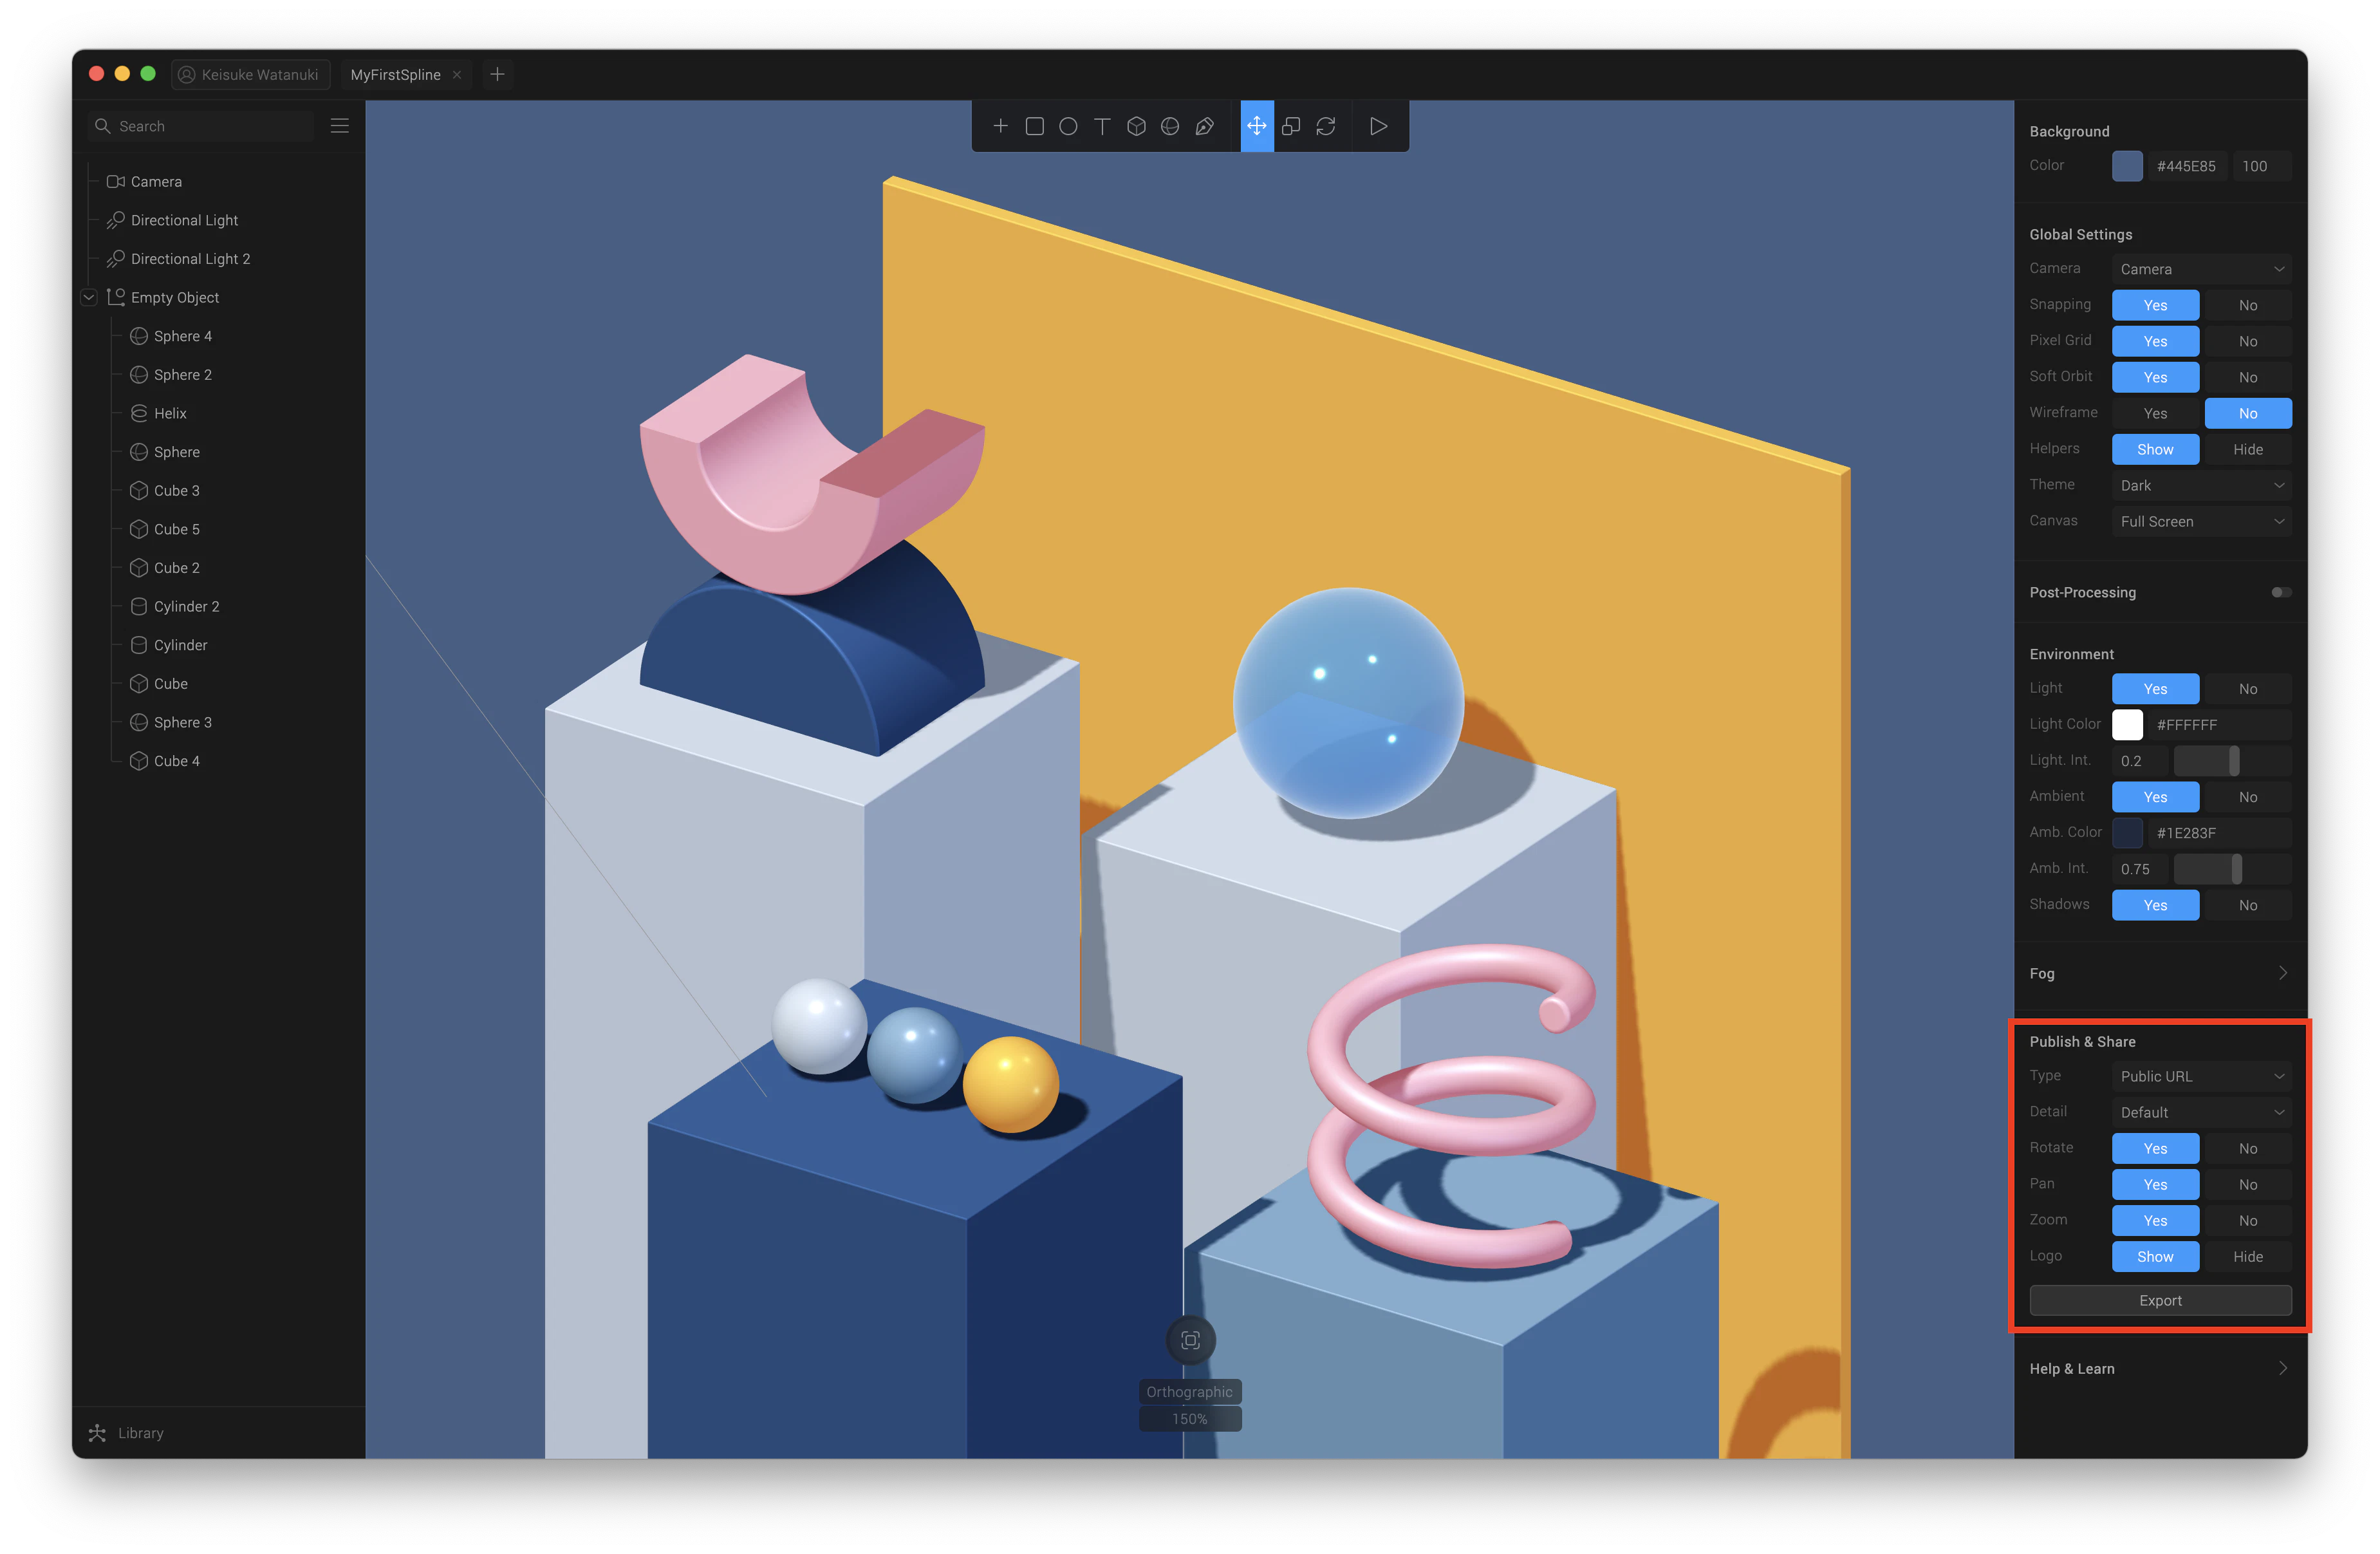Open the Camera dropdown in Global Settings

point(2202,269)
